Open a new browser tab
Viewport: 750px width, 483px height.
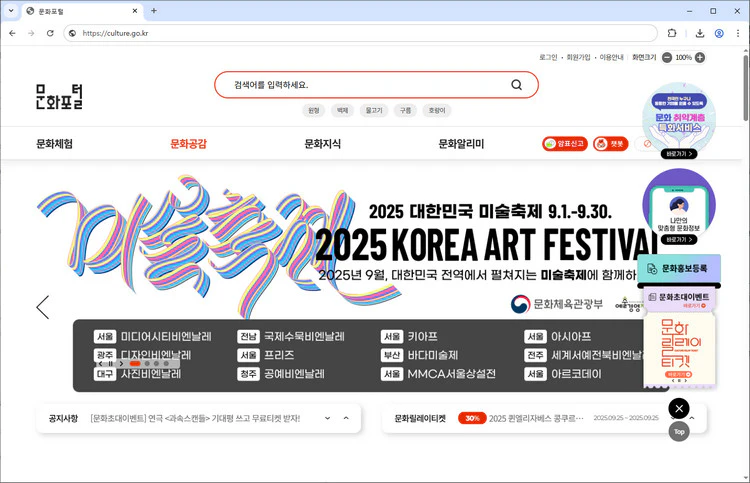pyautogui.click(x=154, y=11)
